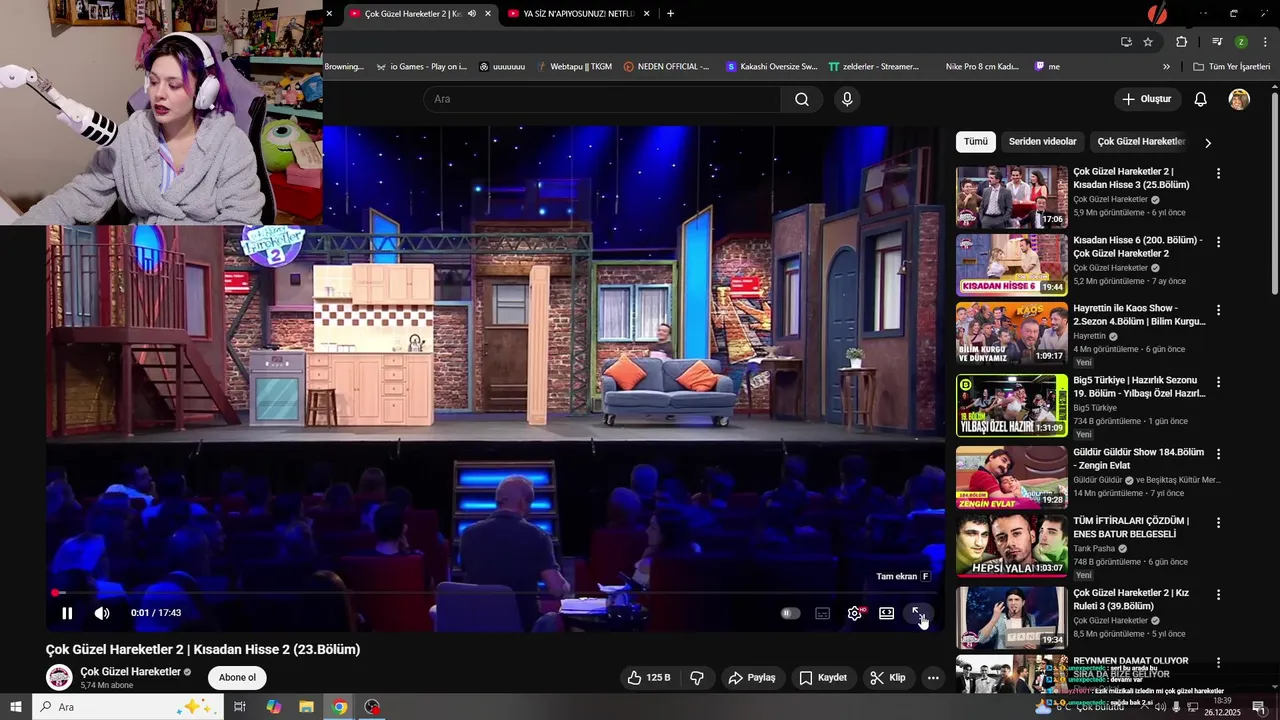Open Chrome media controls icon
Viewport: 1280px width, 720px height.
pyautogui.click(x=1217, y=42)
